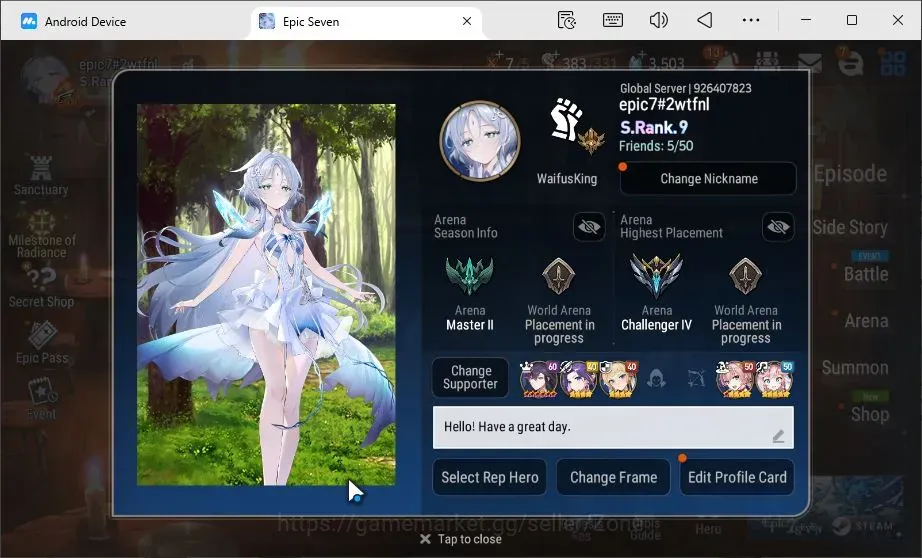Select the WaifusKing guild fist emblem
This screenshot has width=922, height=558.
[566, 120]
